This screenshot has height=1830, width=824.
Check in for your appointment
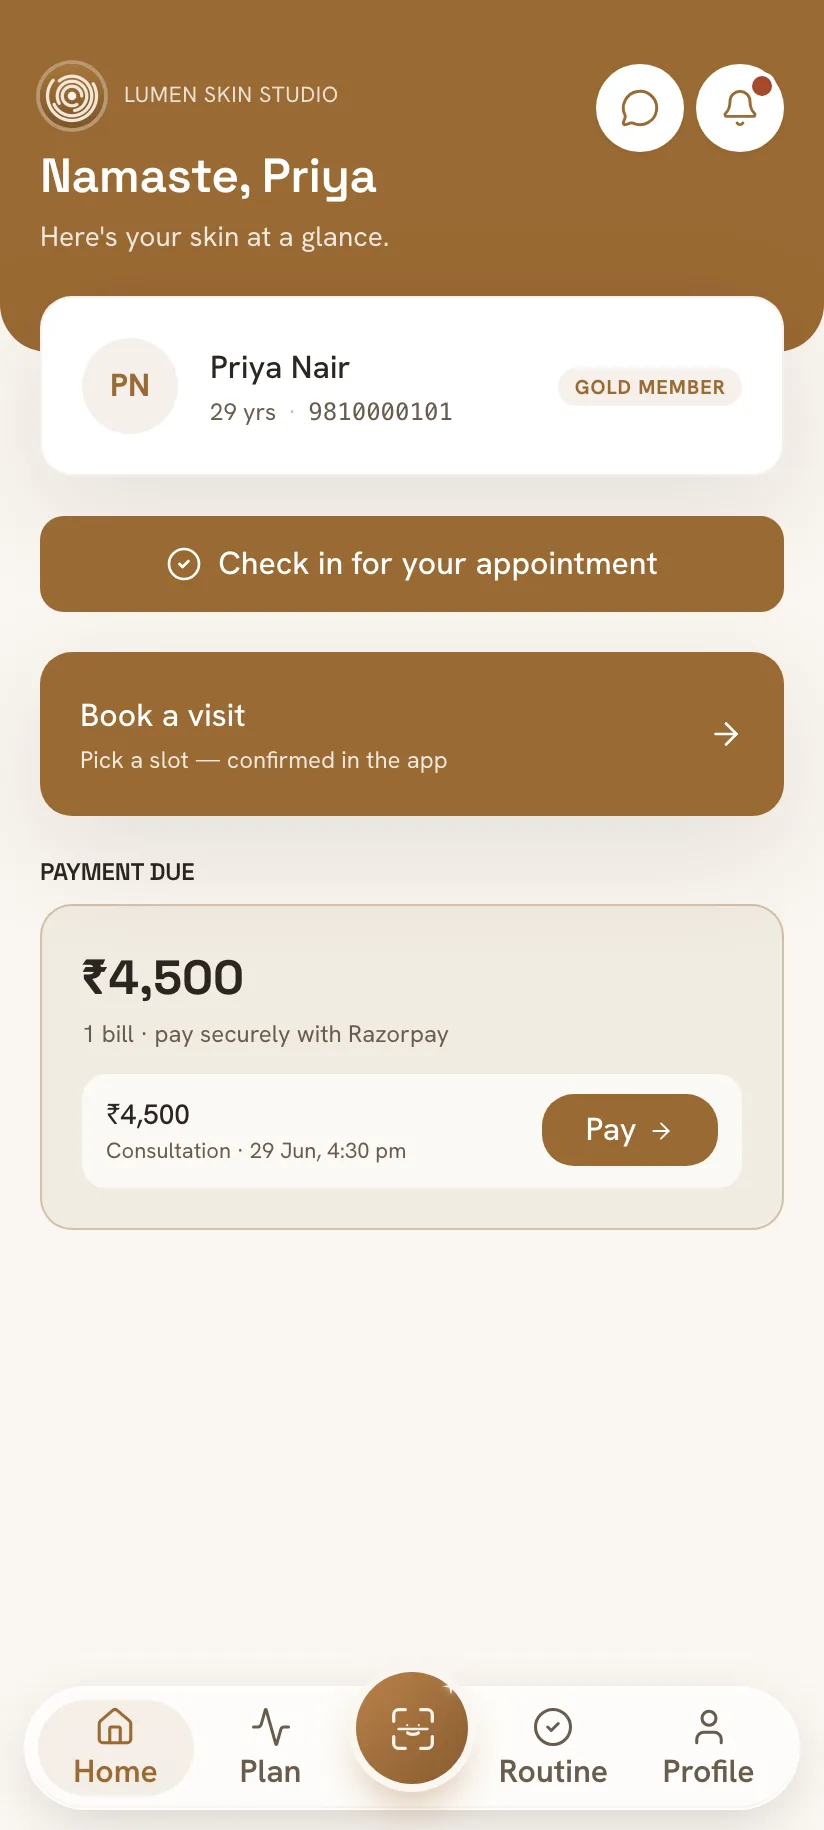pyautogui.click(x=412, y=564)
